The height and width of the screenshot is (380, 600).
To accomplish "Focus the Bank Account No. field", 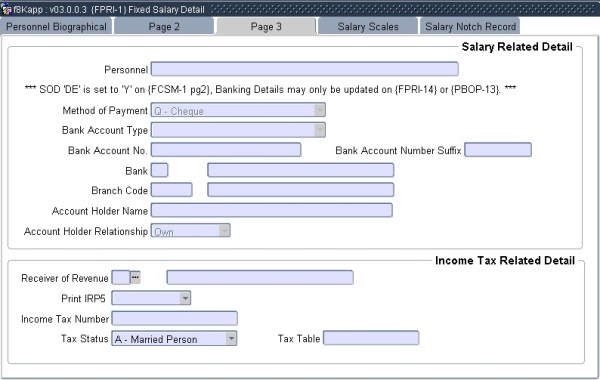I will (x=226, y=150).
